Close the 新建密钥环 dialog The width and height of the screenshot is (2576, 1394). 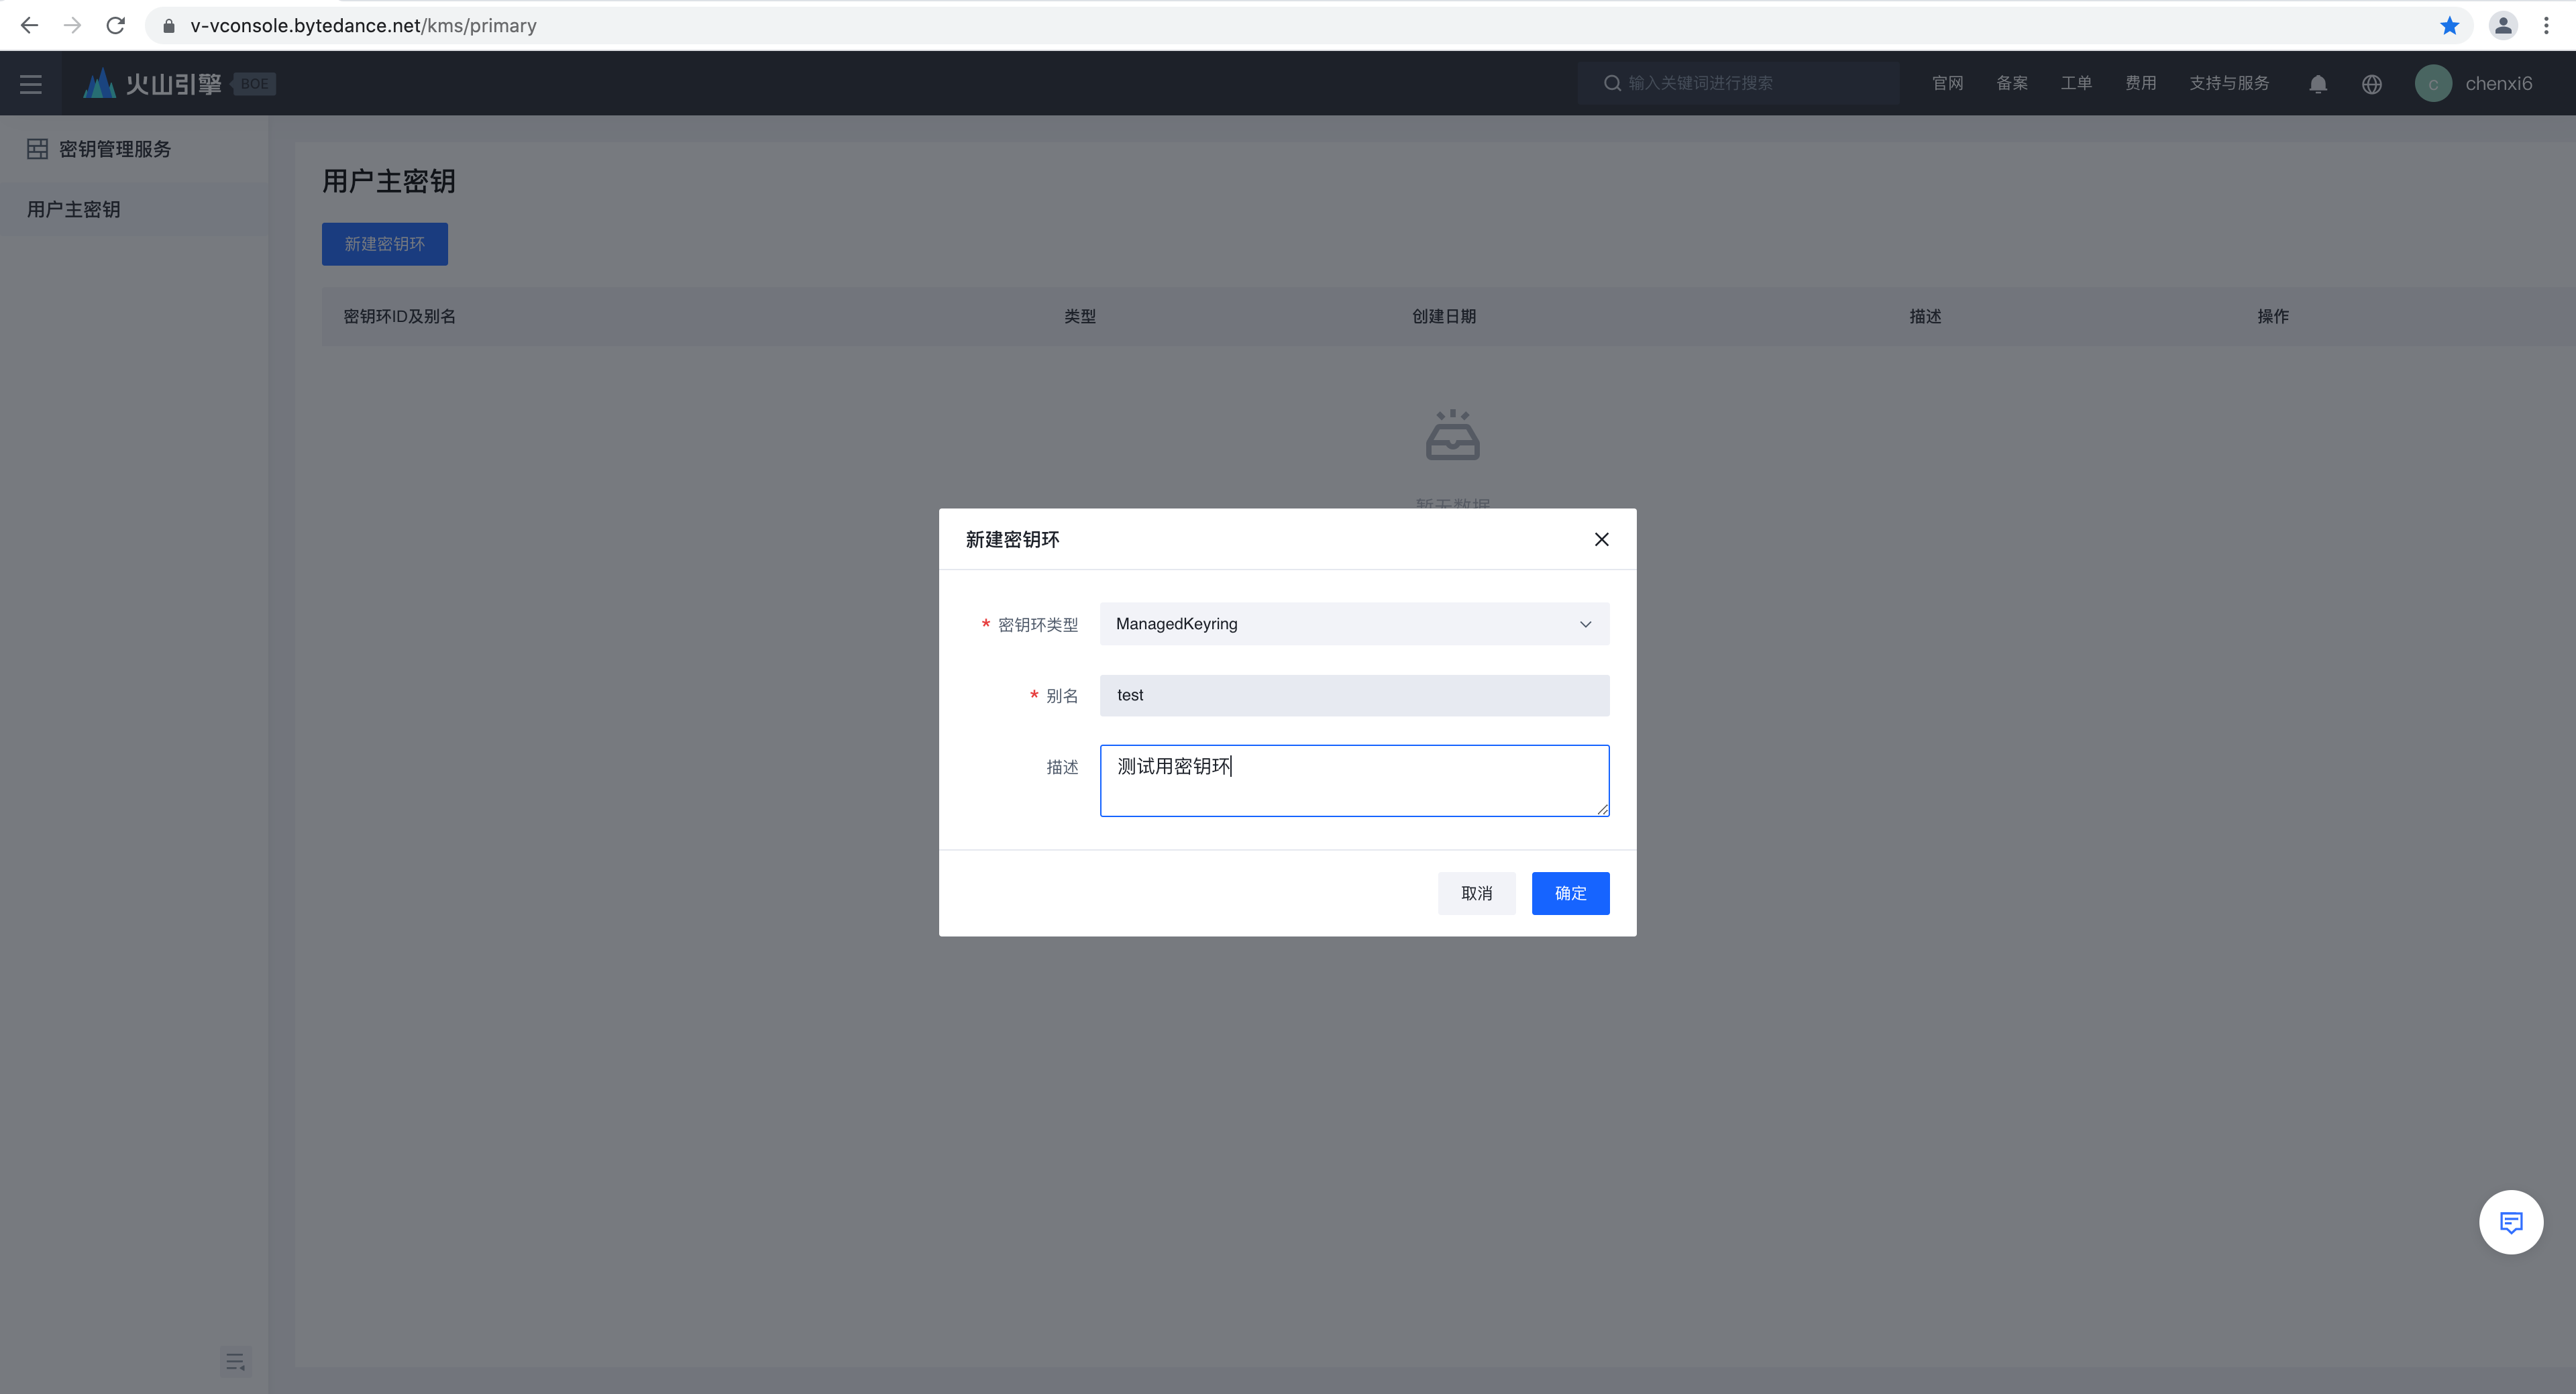(x=1601, y=539)
